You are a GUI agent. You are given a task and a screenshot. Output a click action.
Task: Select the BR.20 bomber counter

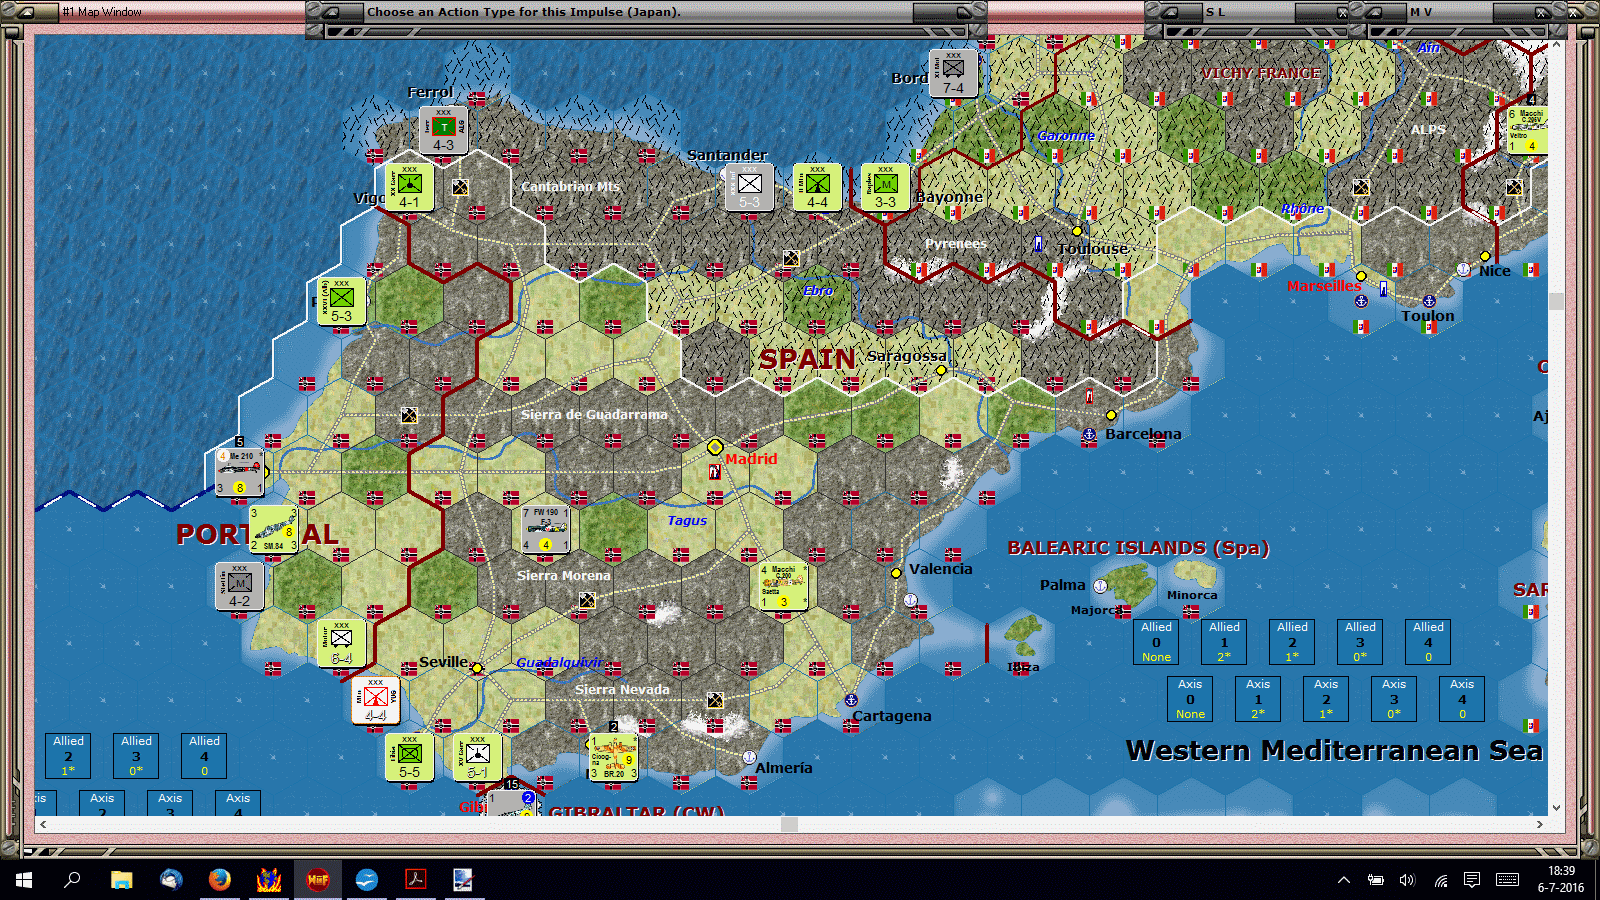point(613,758)
